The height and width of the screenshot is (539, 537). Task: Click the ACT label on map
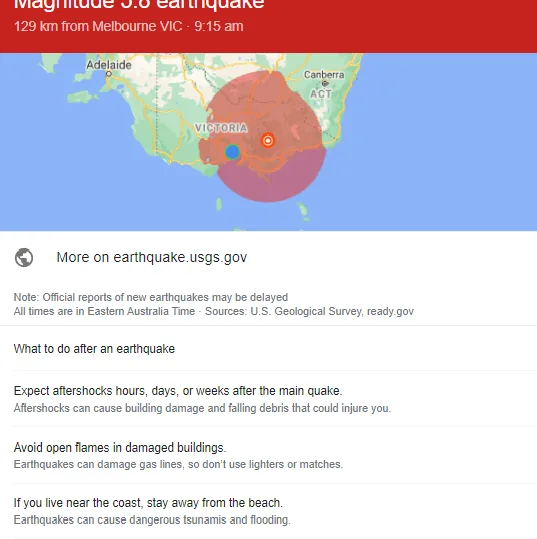point(321,94)
